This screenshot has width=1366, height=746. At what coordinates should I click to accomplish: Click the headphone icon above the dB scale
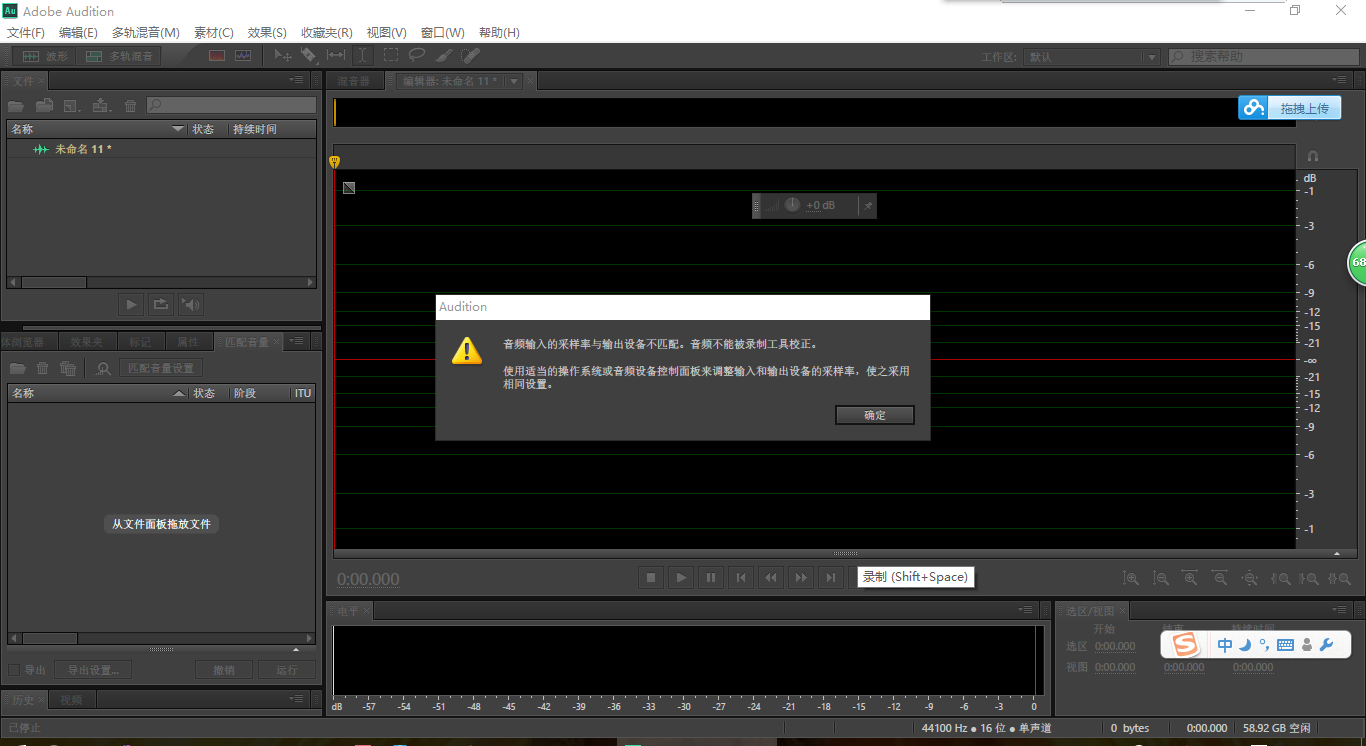[1313, 156]
